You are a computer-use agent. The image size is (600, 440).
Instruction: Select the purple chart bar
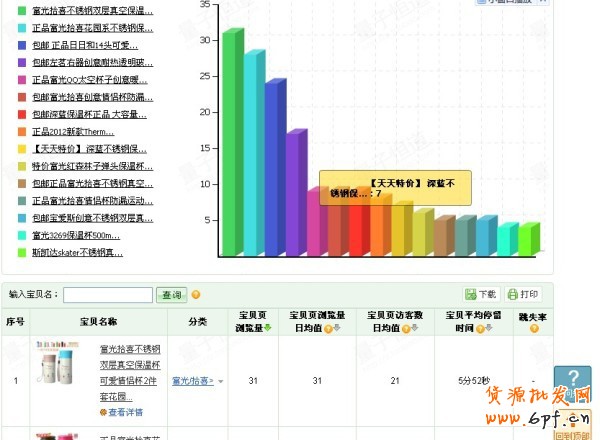click(297, 192)
